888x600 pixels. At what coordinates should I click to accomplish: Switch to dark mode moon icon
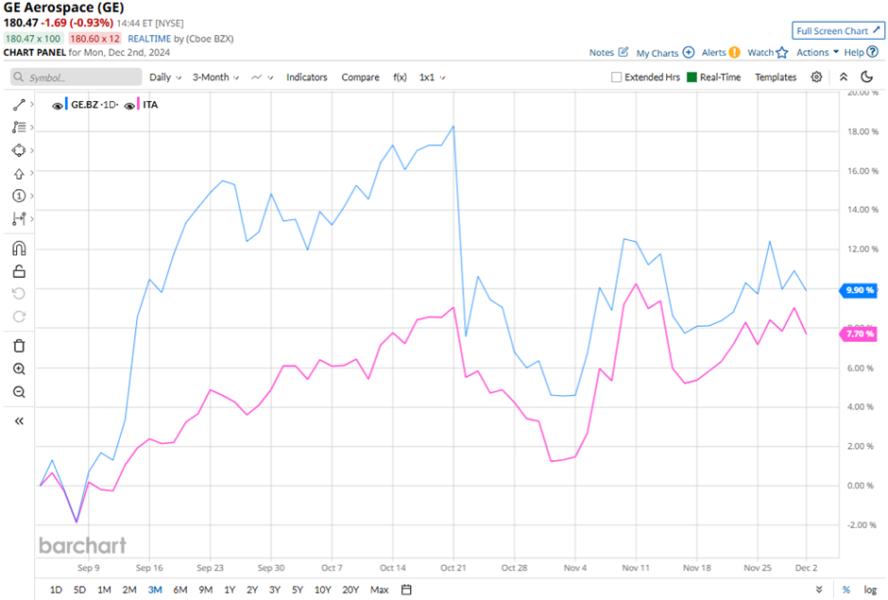coord(866,76)
